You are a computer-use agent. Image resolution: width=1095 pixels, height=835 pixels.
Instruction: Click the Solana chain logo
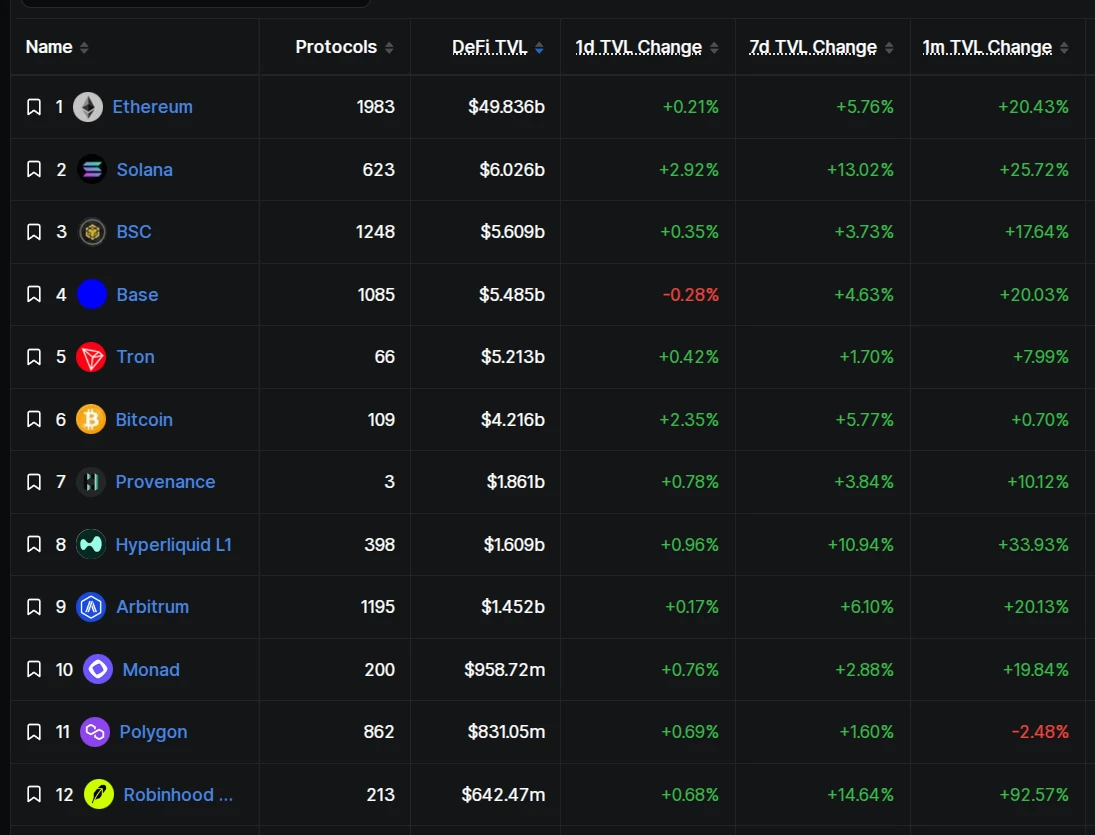point(91,170)
